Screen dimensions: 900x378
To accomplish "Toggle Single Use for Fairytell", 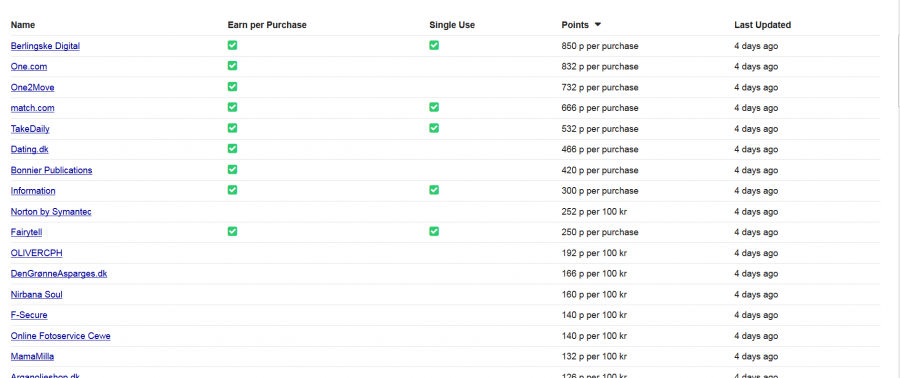I will pyautogui.click(x=434, y=231).
